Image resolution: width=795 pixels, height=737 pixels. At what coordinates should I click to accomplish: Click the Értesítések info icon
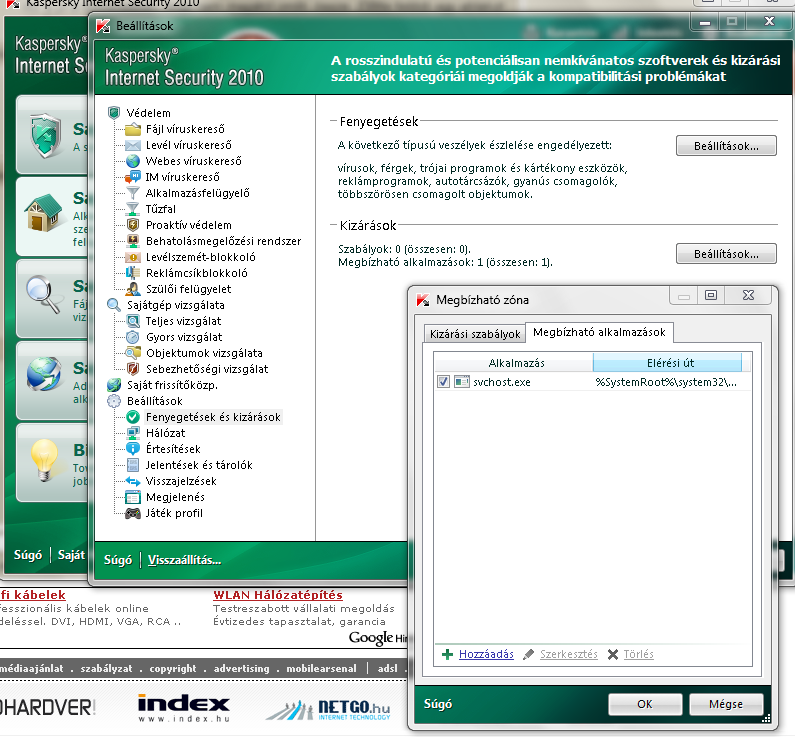[133, 449]
